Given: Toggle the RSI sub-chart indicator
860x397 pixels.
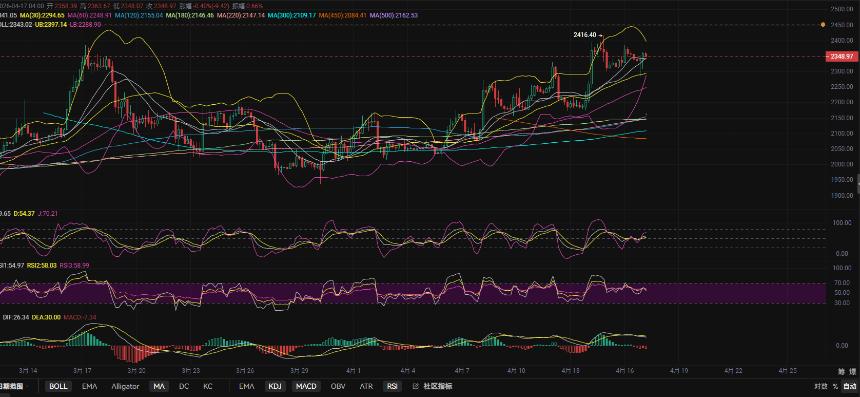Looking at the screenshot, I should pyautogui.click(x=392, y=386).
